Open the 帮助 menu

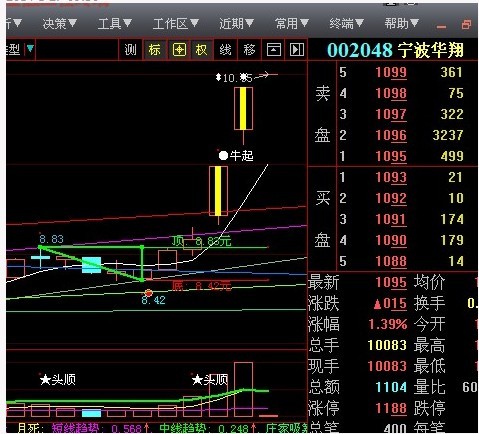401,24
